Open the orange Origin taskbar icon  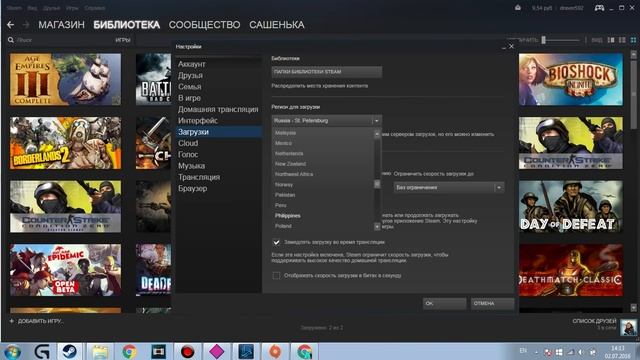tap(275, 351)
